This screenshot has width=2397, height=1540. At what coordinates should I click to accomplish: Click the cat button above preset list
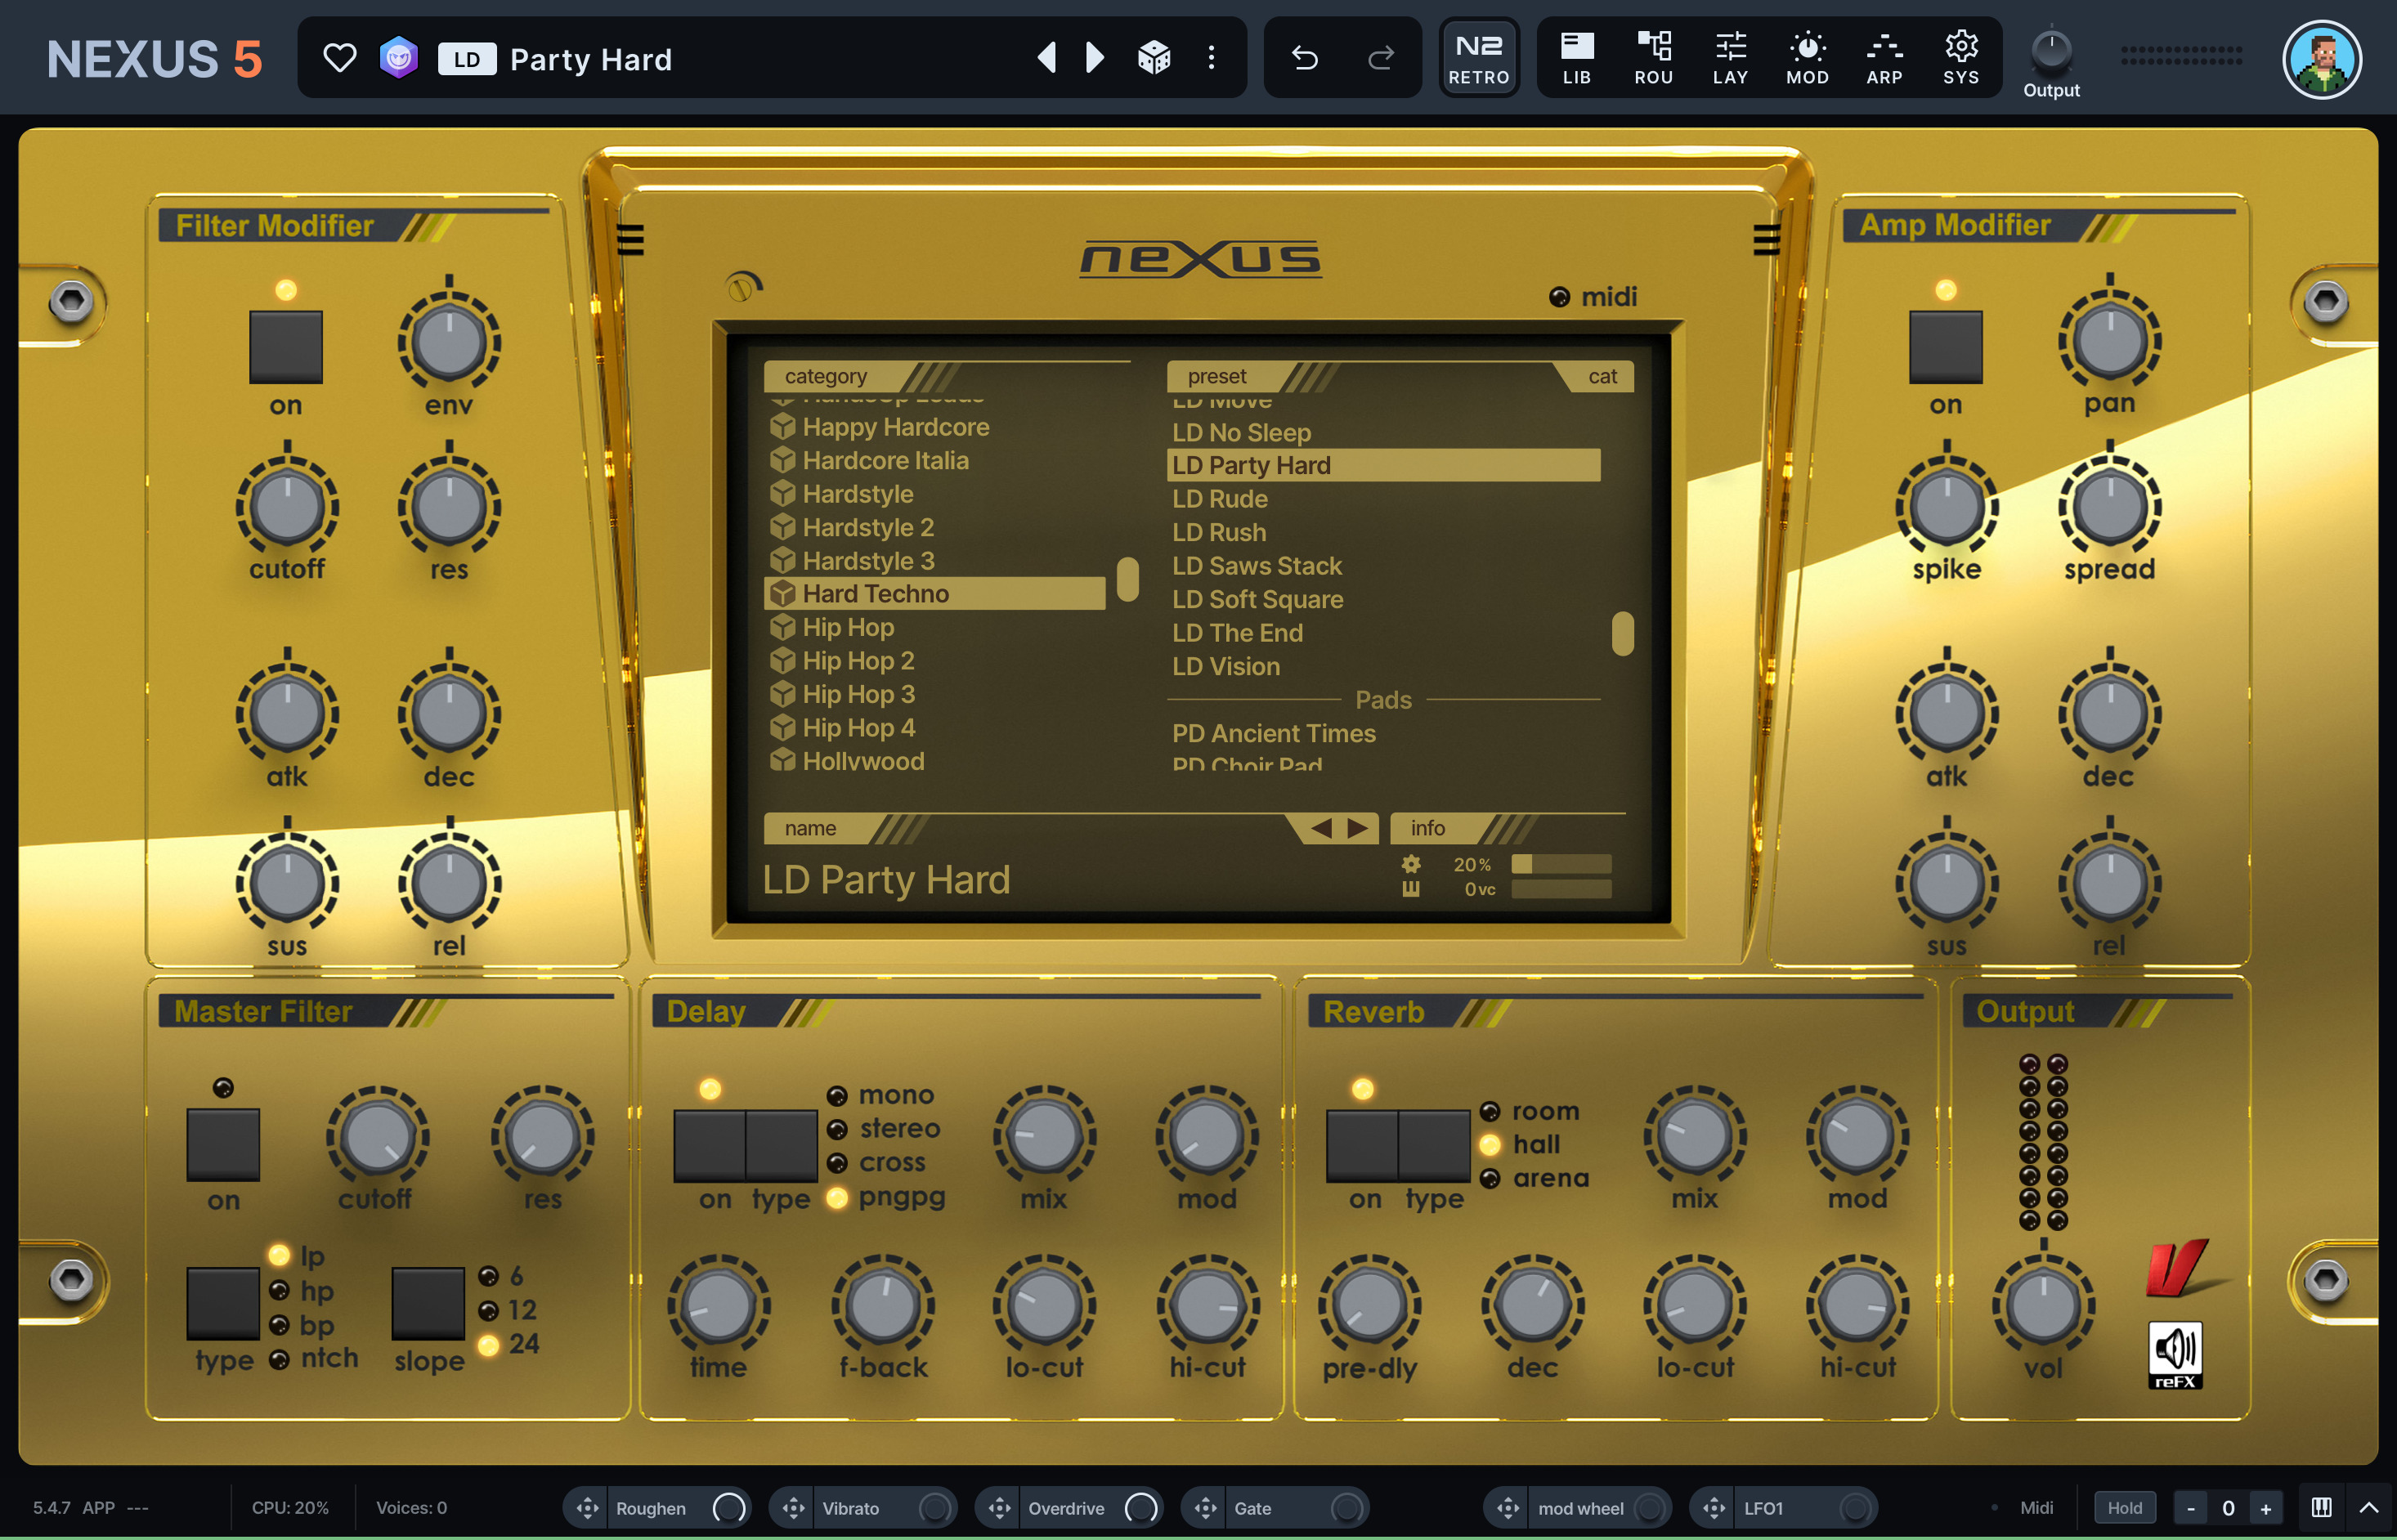pos(1602,377)
